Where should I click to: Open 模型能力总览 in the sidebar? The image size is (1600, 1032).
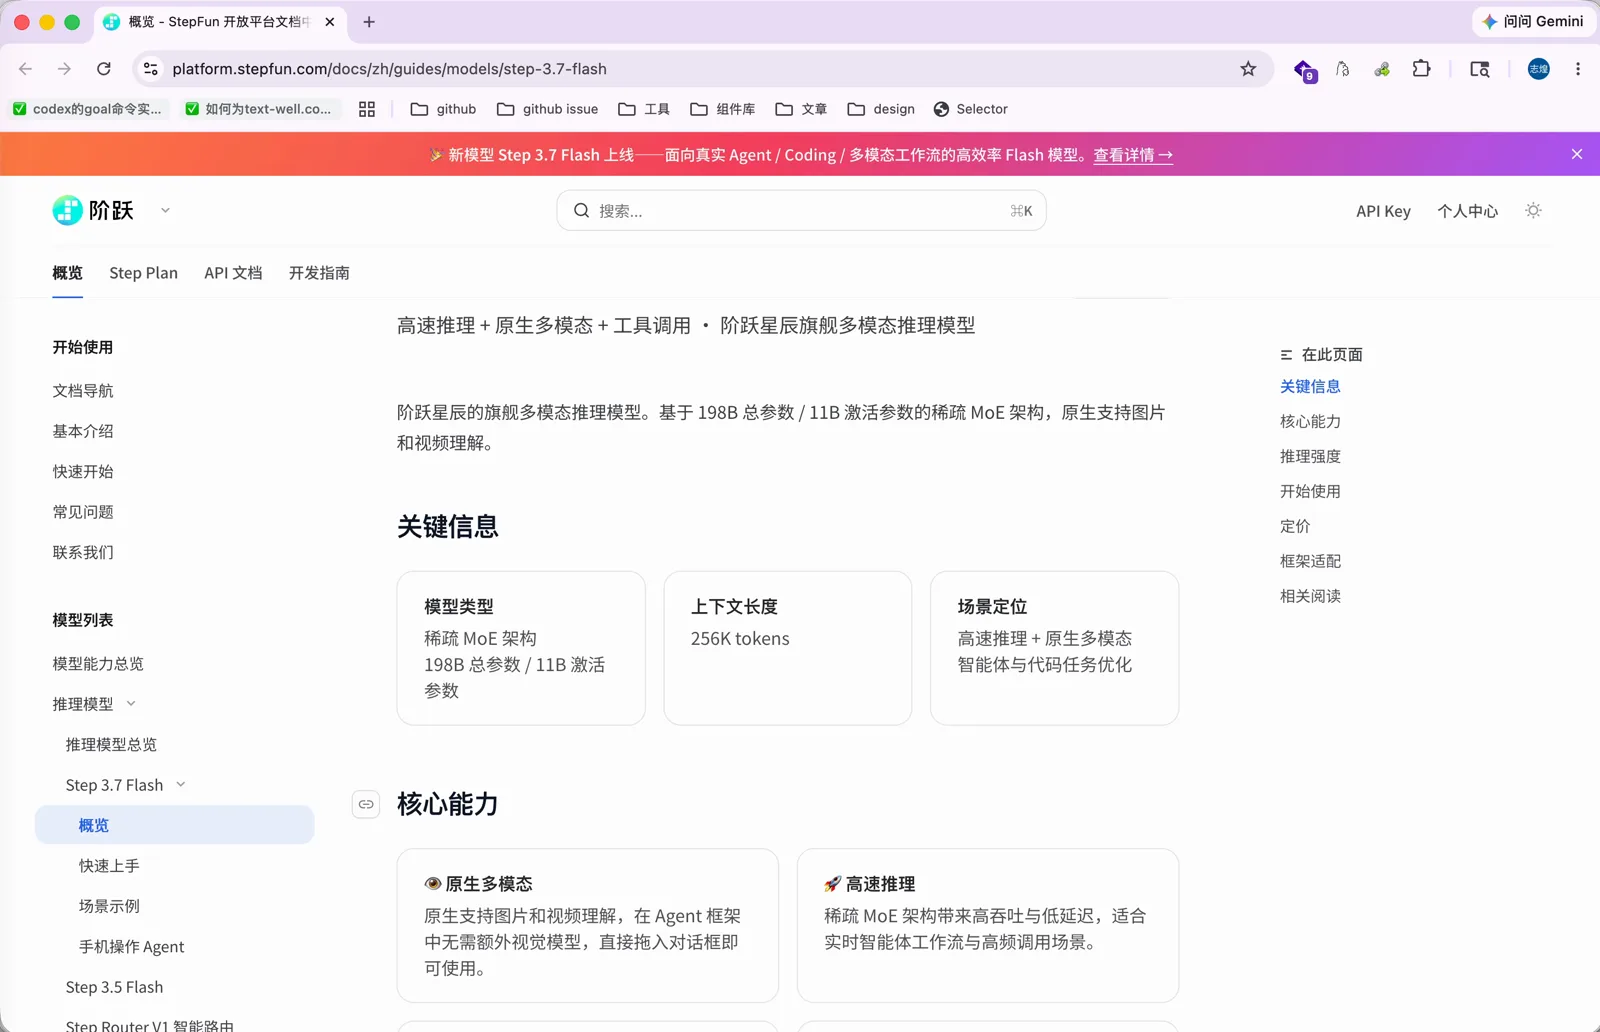[x=98, y=664]
